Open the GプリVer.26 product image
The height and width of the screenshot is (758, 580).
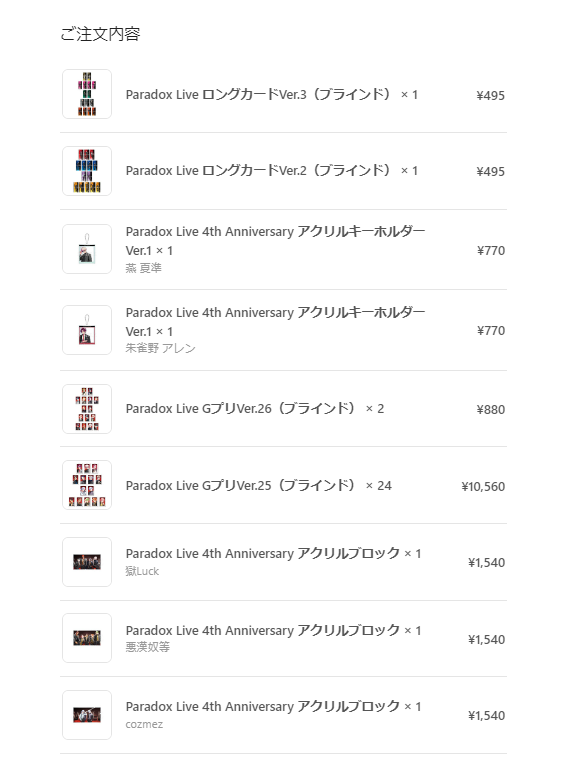[87, 409]
